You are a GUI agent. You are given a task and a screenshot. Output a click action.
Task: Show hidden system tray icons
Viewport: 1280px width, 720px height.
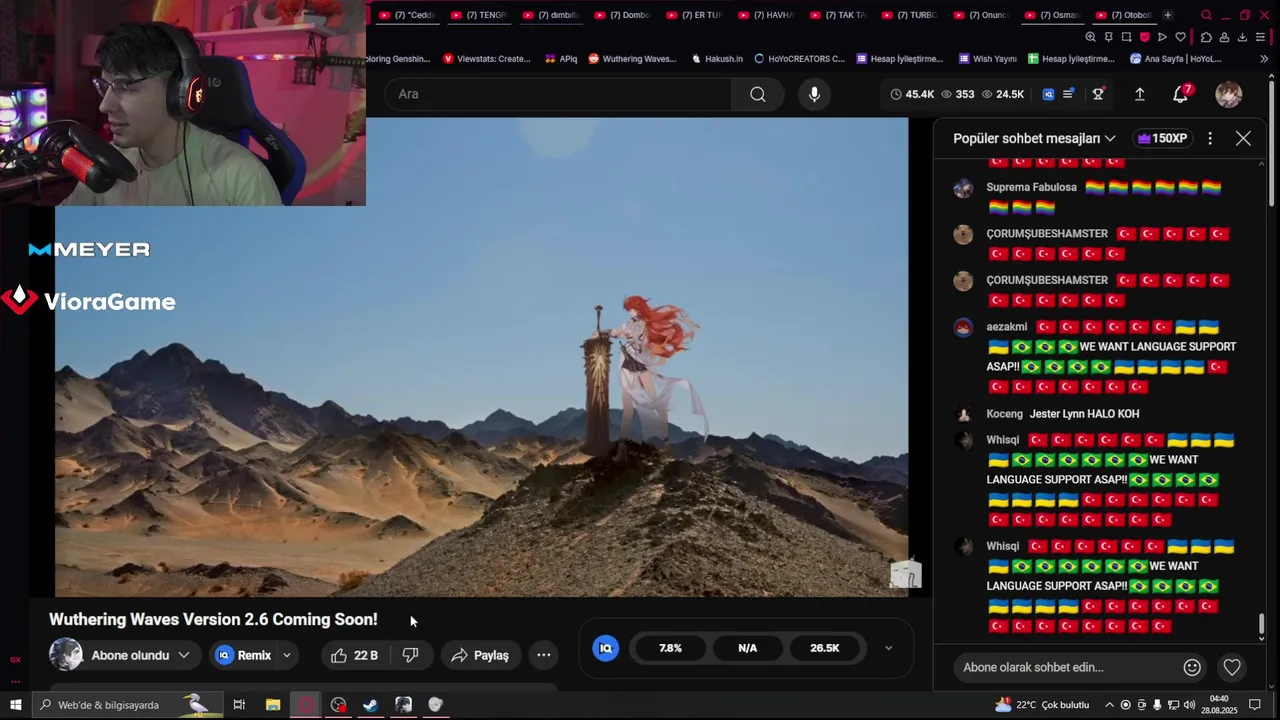point(1109,705)
